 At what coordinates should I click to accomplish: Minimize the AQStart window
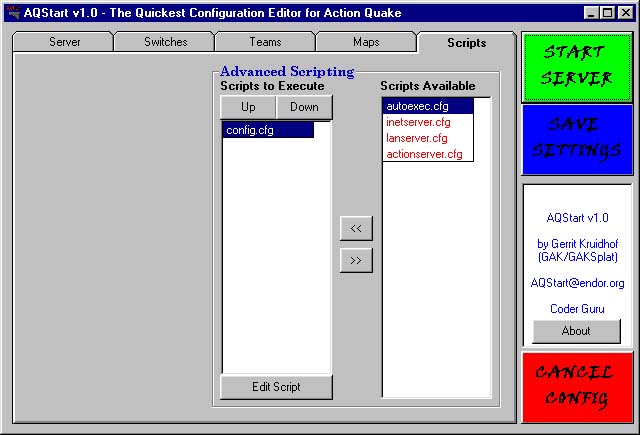pyautogui.click(x=591, y=13)
